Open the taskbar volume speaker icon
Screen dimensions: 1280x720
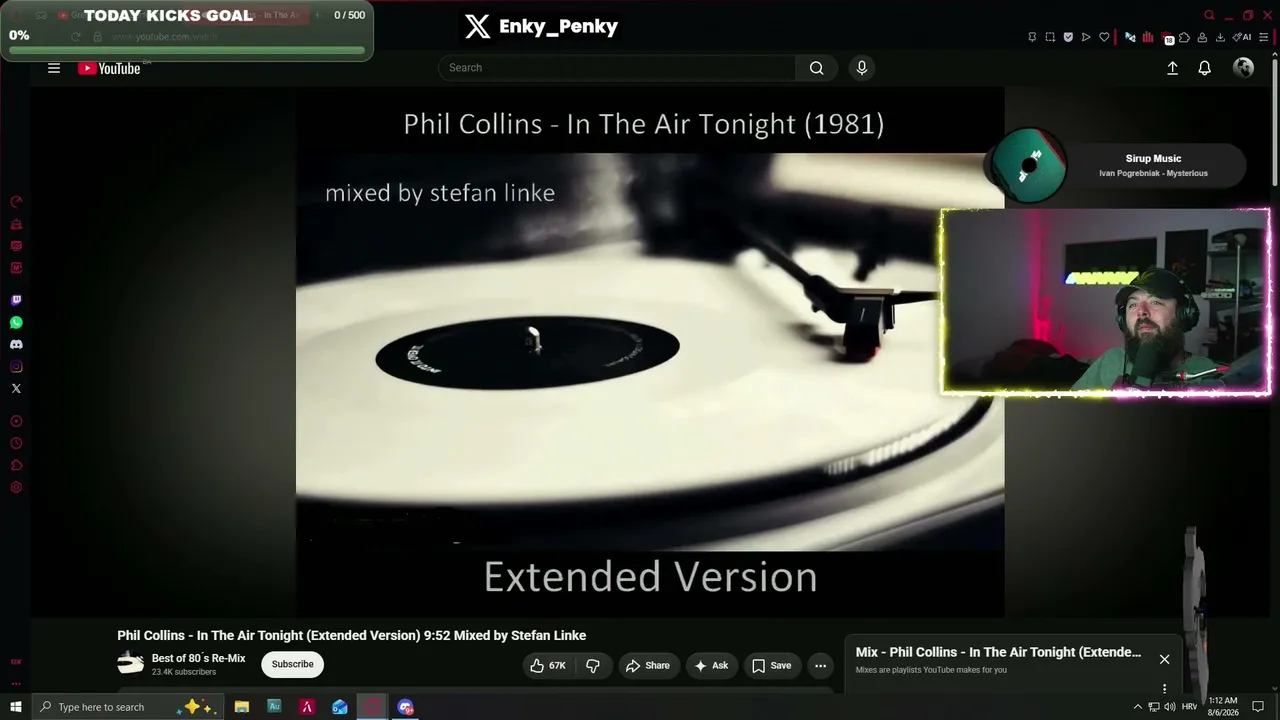pos(1170,707)
